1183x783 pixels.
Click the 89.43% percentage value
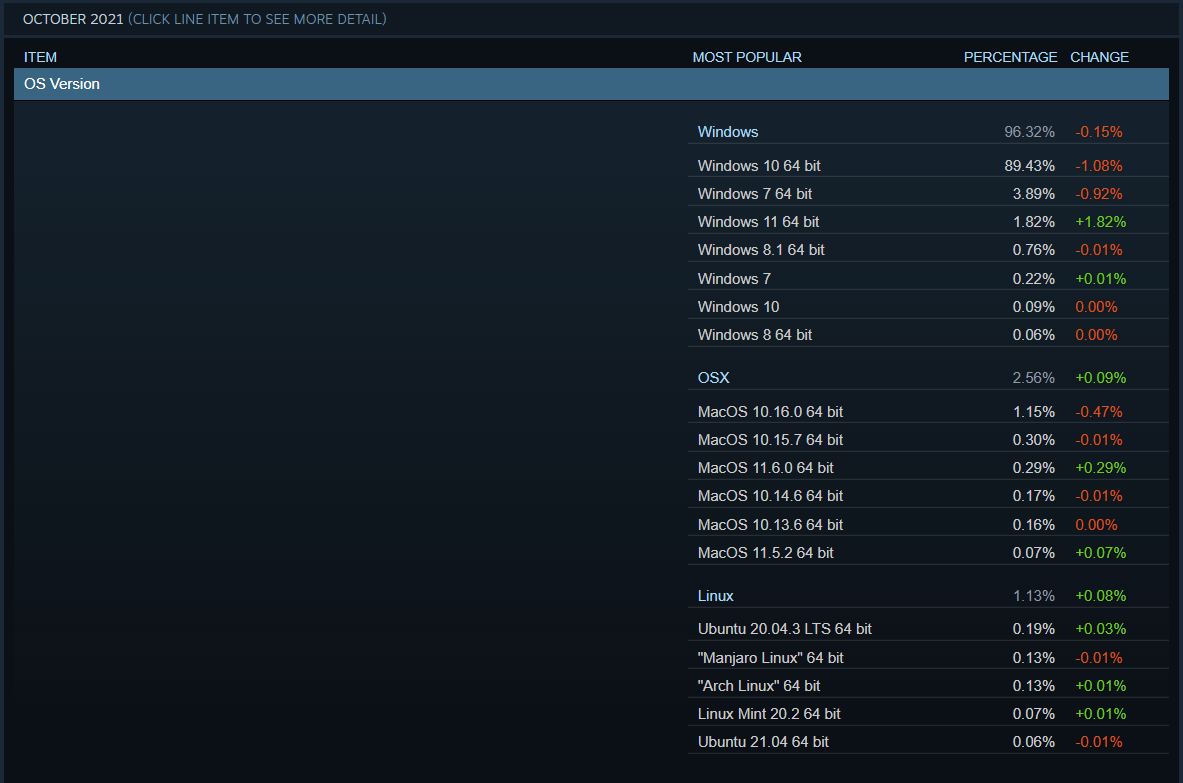click(x=1029, y=166)
